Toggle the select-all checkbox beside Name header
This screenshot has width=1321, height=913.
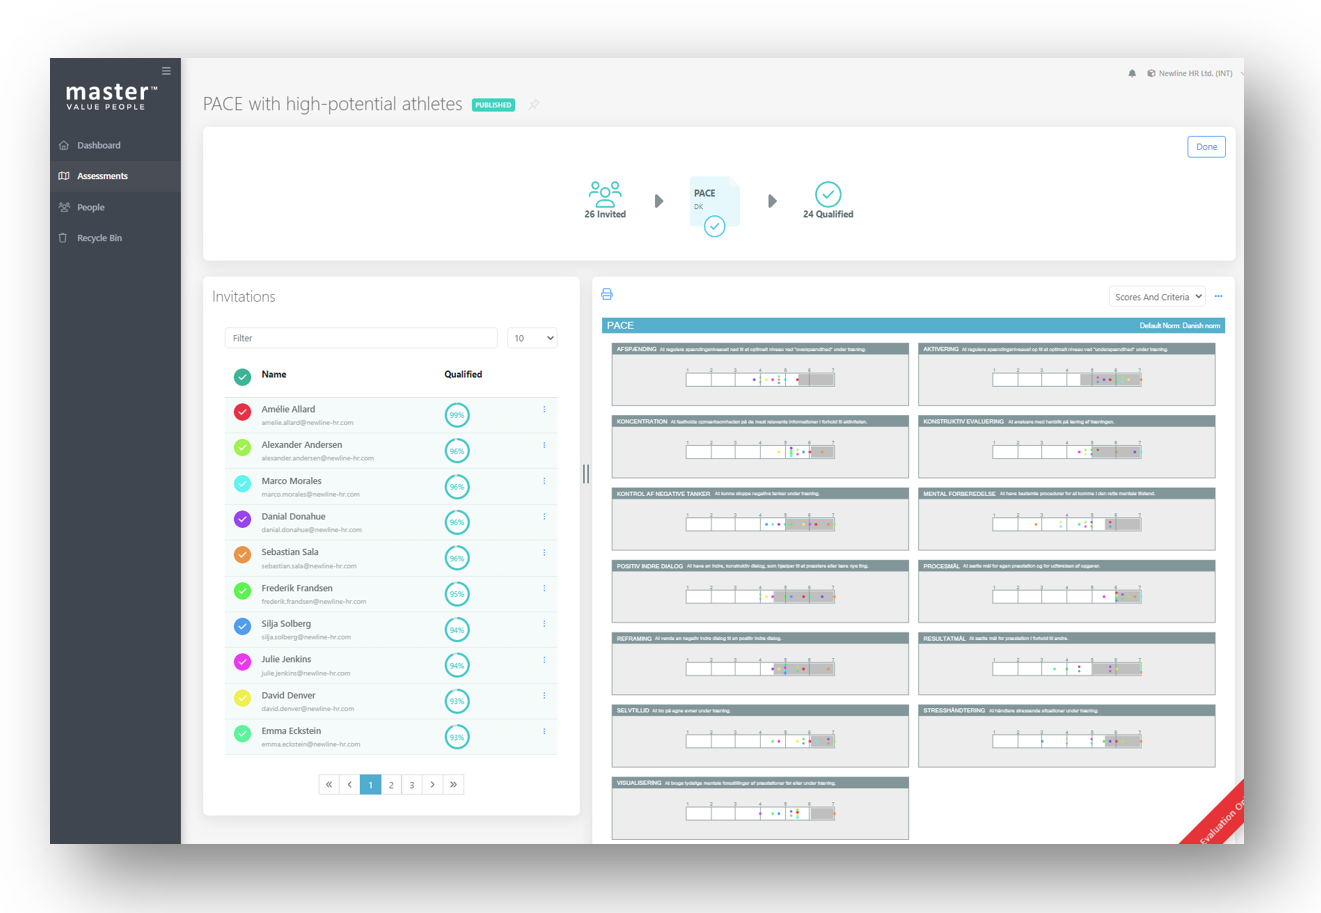[x=242, y=377]
